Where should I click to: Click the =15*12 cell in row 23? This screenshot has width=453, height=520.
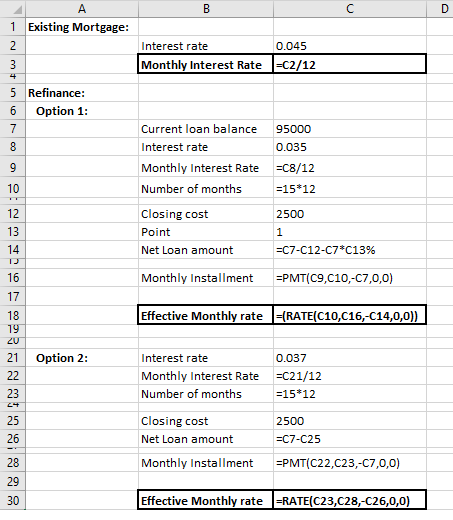pos(350,394)
